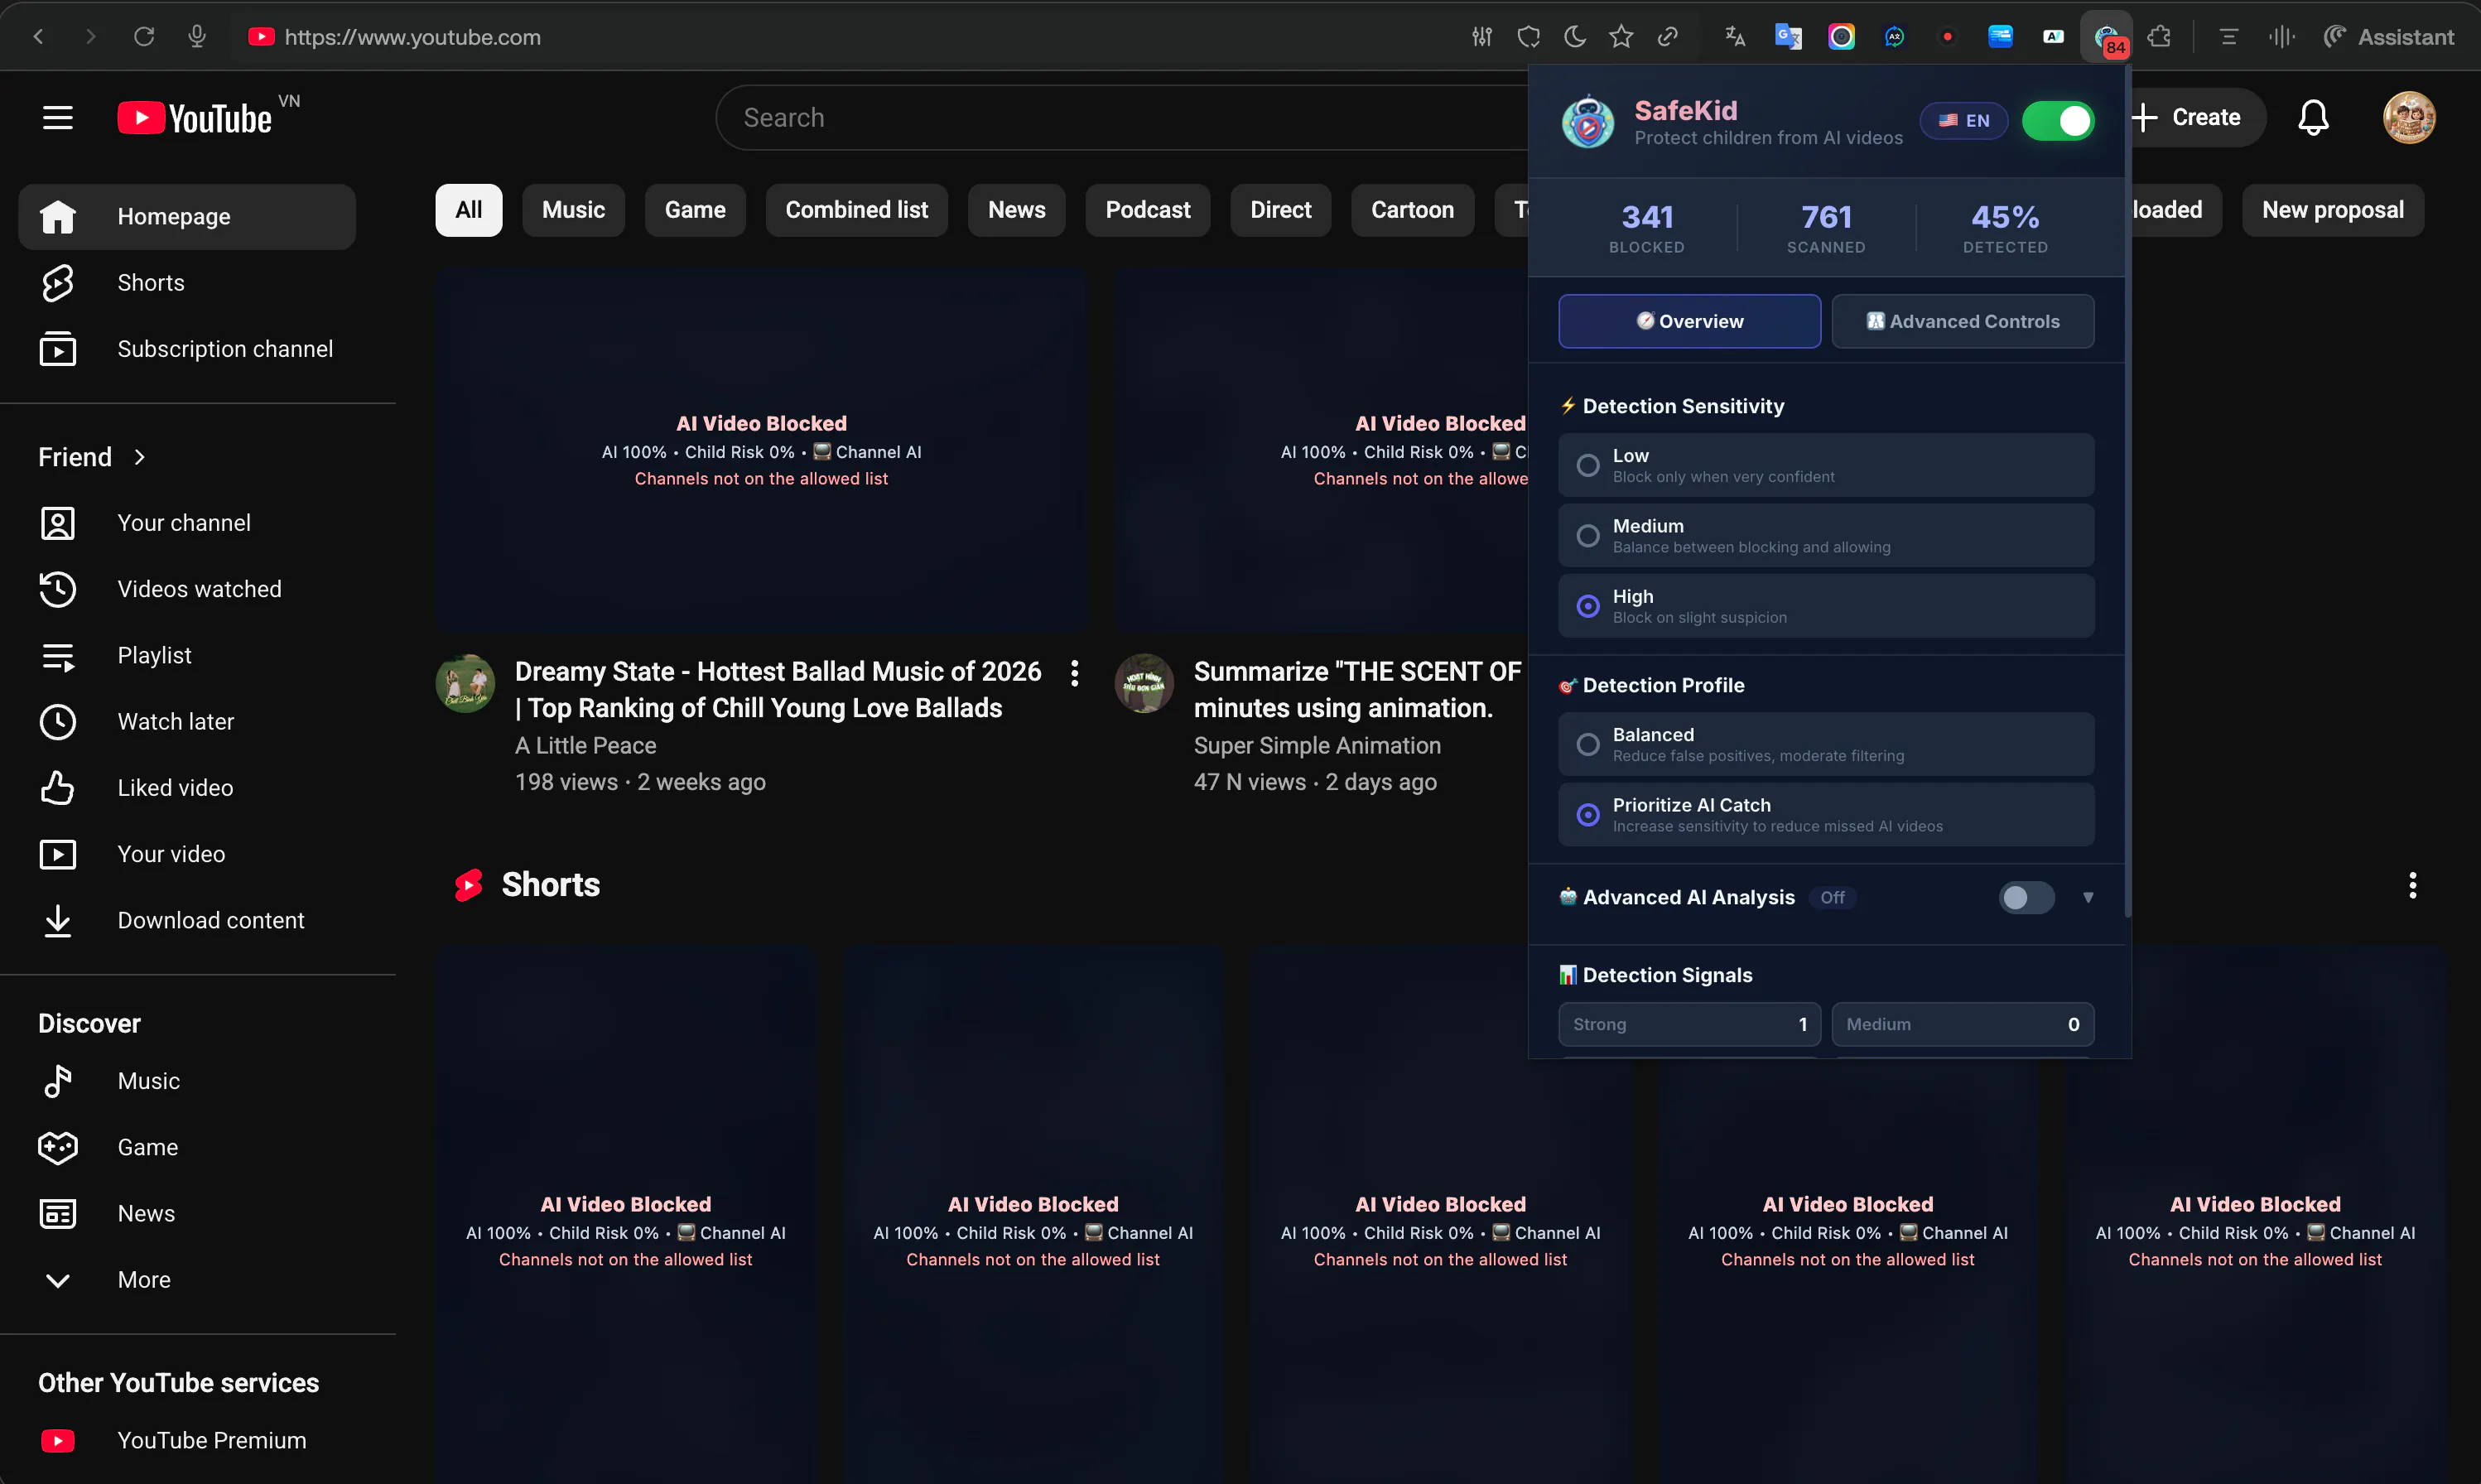The image size is (2481, 1484).
Task: Open Download content in sidebar
Action: coord(188,920)
